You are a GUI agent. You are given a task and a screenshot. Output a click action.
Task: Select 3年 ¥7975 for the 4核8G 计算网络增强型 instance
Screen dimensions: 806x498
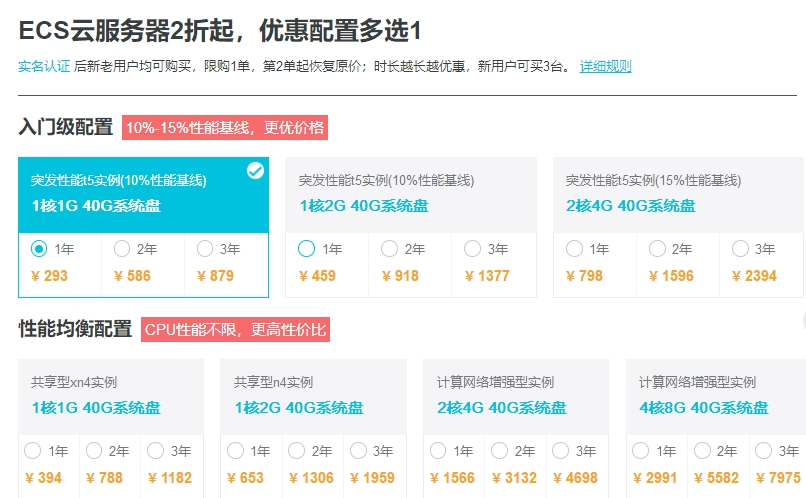pos(763,451)
